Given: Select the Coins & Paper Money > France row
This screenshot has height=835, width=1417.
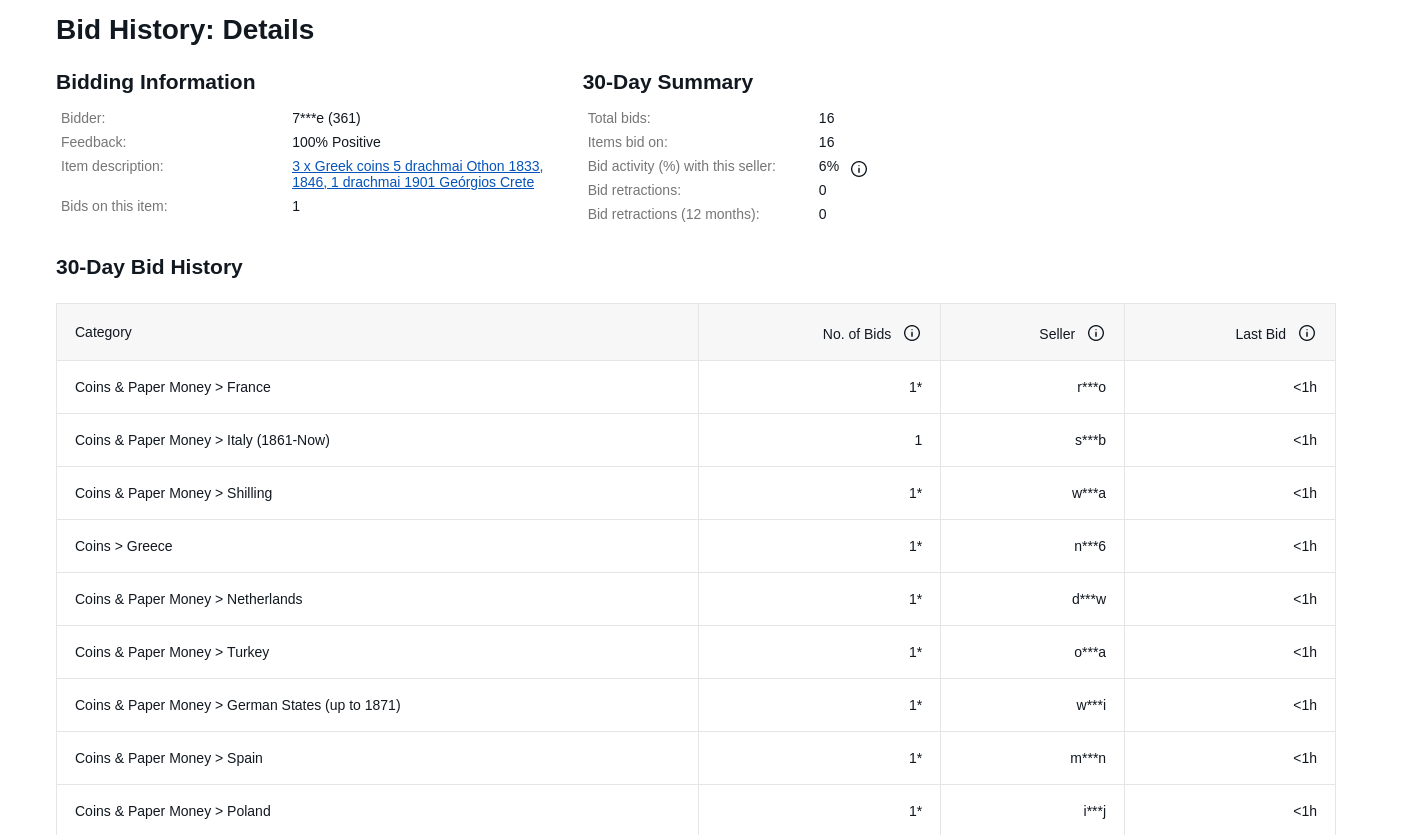Looking at the screenshot, I should click(x=173, y=387).
